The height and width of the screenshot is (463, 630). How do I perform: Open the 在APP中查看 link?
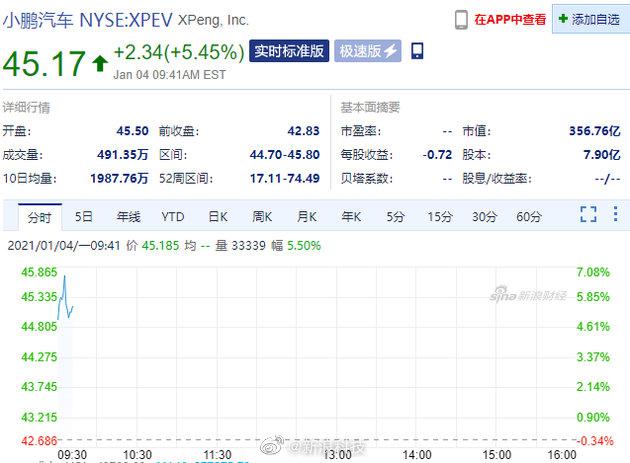click(510, 19)
